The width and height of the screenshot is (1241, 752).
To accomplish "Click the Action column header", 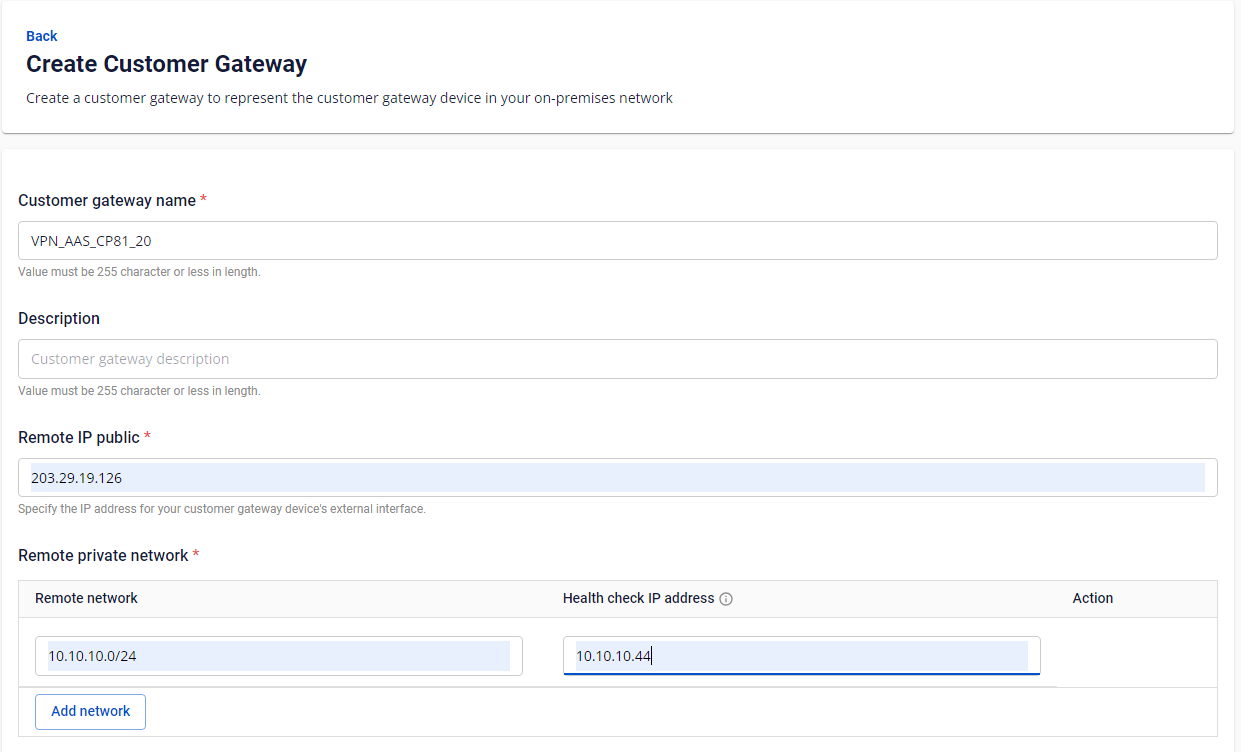I will point(1093,598).
